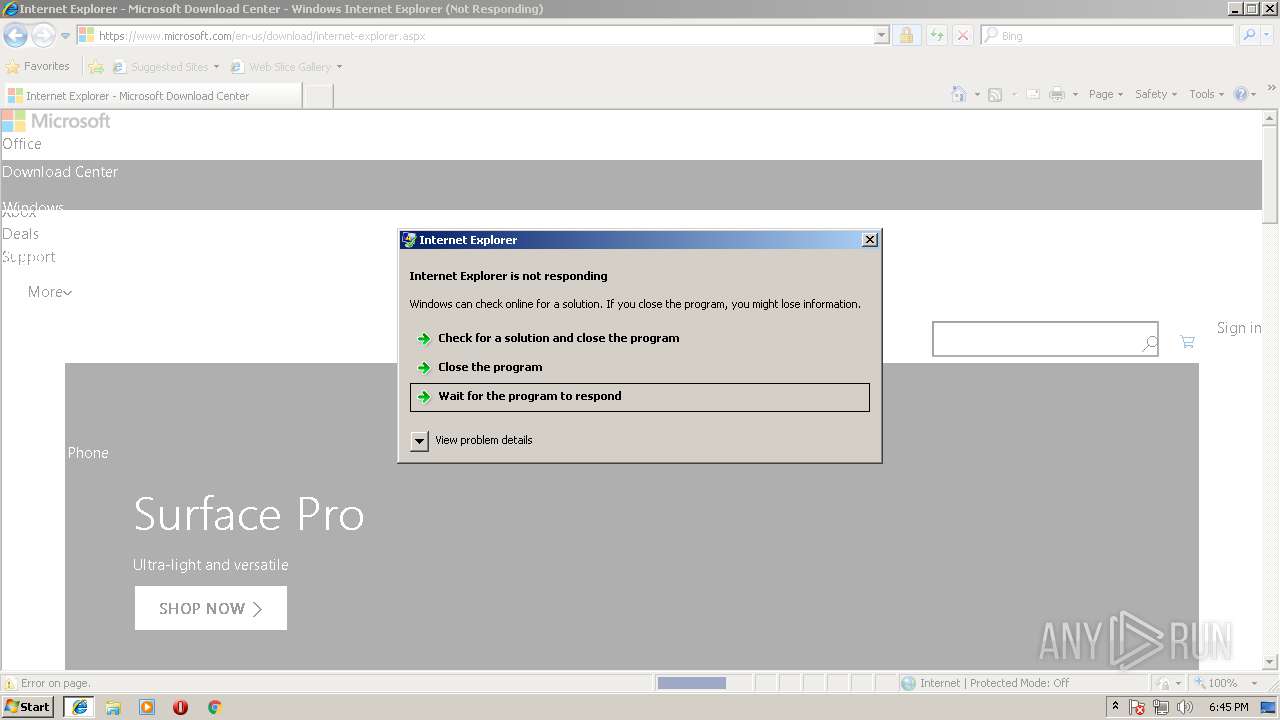Viewport: 1280px width, 720px height.
Task: Click the SHOP NOW button
Action: pos(211,608)
